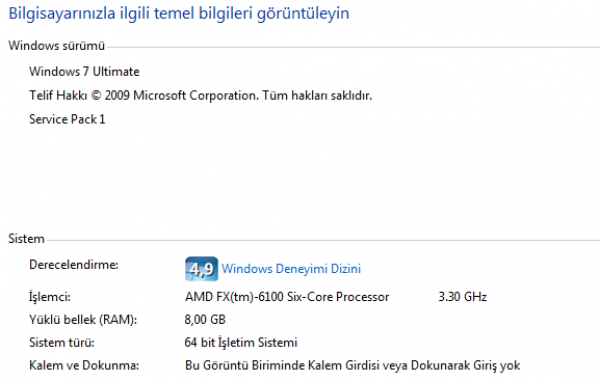This screenshot has height=381, width=600.
Task: Click the divider line beside Sistem header
Action: point(323,241)
